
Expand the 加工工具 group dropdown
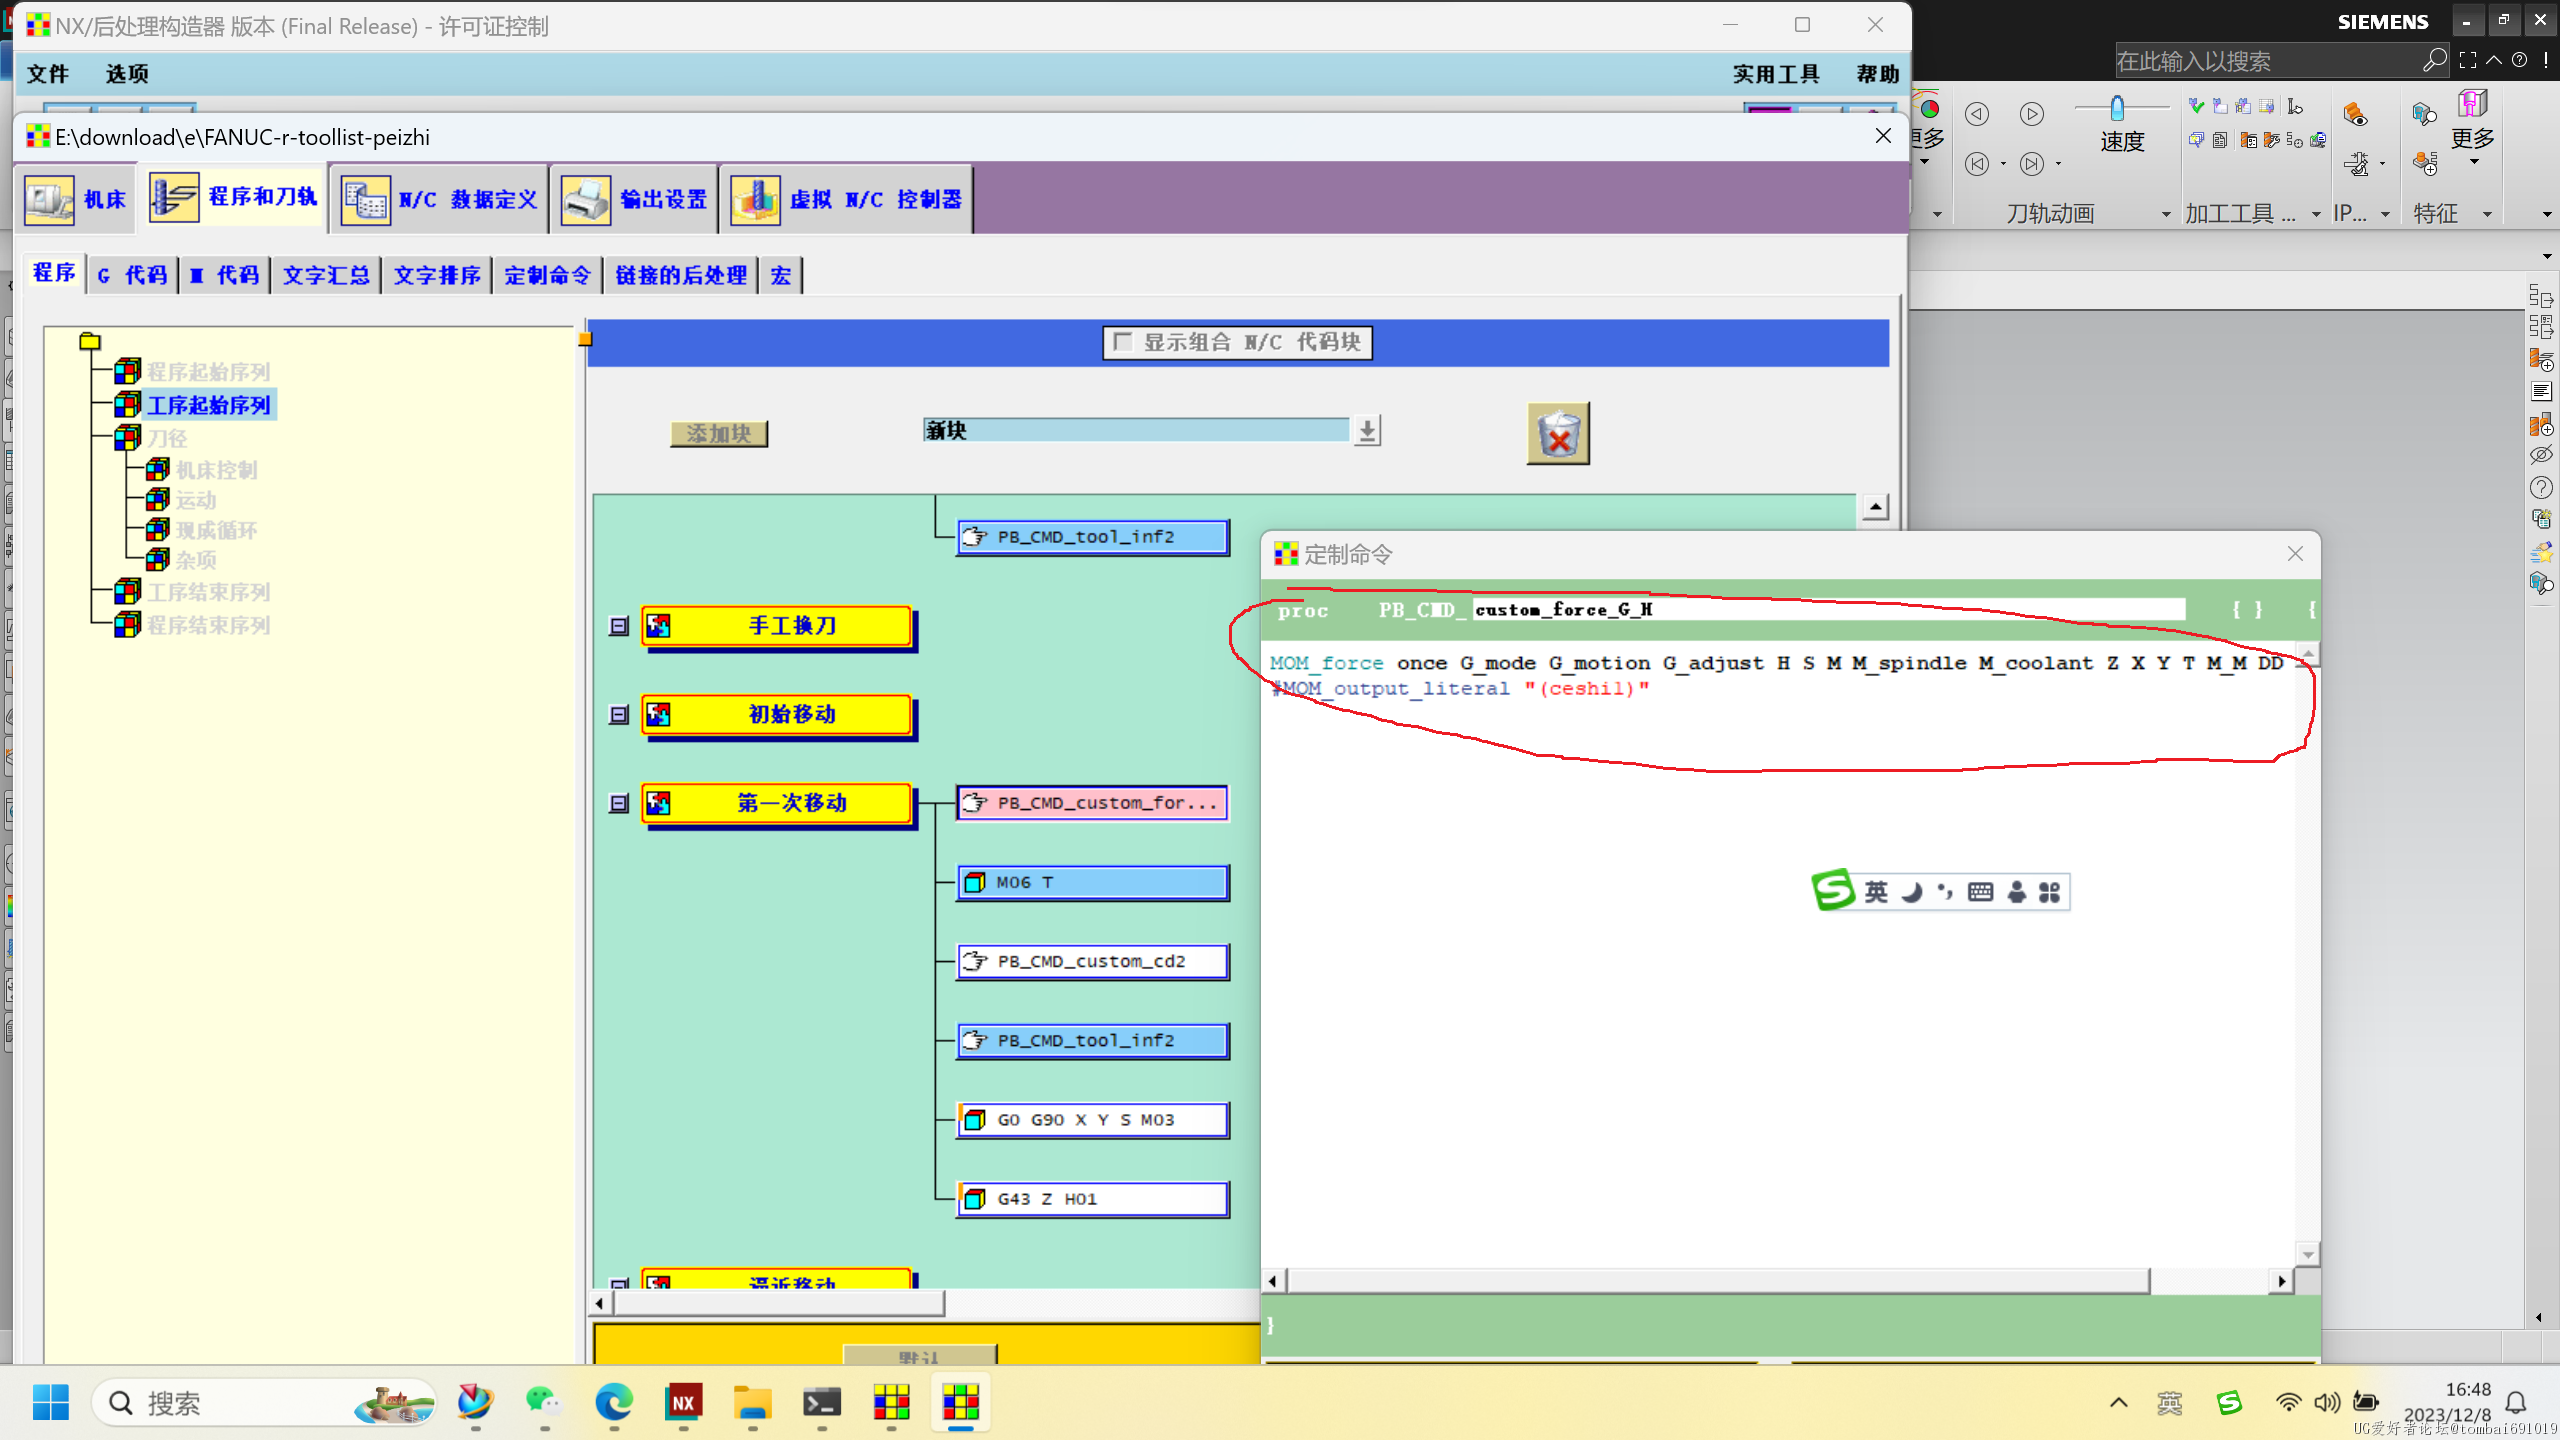pyautogui.click(x=2315, y=214)
